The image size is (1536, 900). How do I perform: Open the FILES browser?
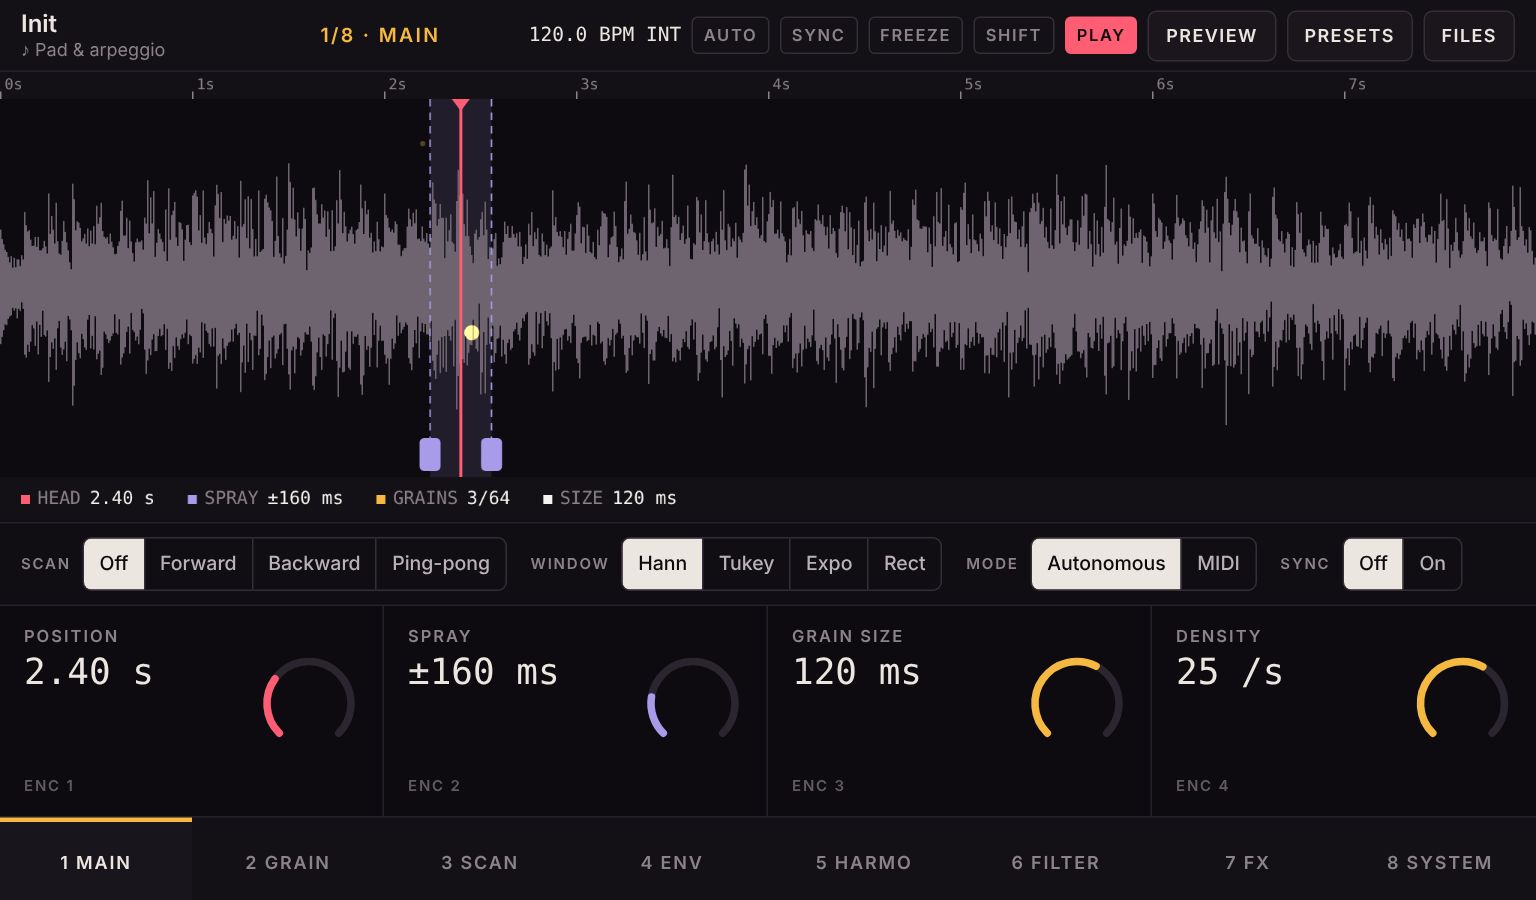pos(1468,36)
